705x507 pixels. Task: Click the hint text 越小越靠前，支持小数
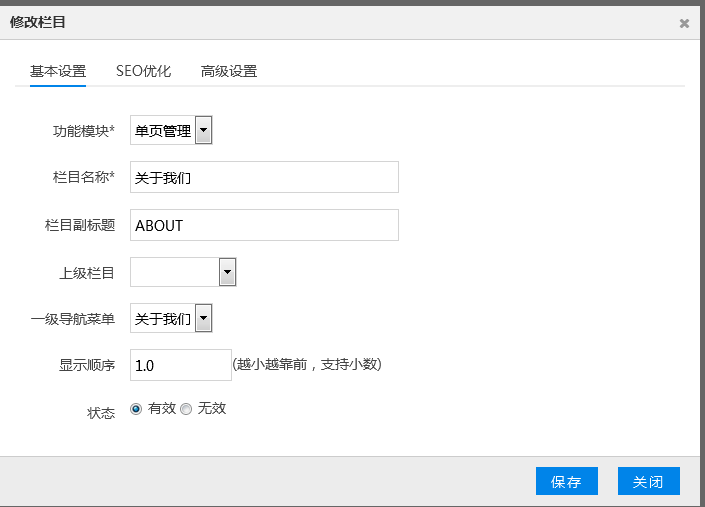click(x=307, y=365)
